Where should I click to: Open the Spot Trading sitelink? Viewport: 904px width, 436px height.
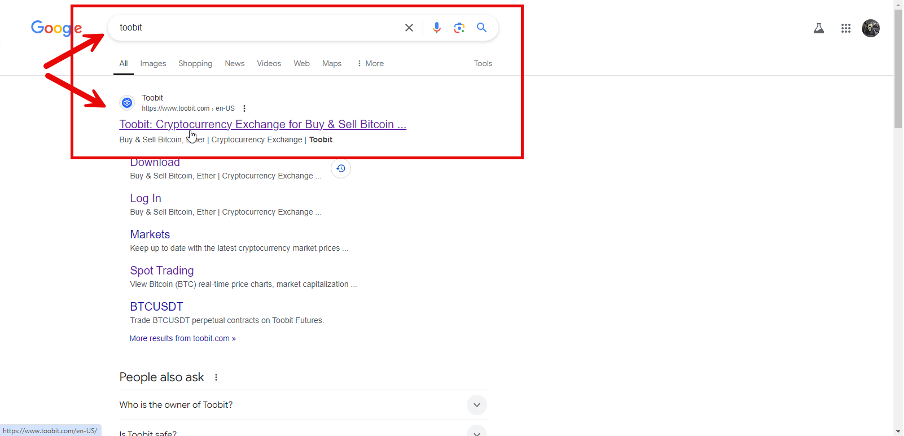click(161, 270)
